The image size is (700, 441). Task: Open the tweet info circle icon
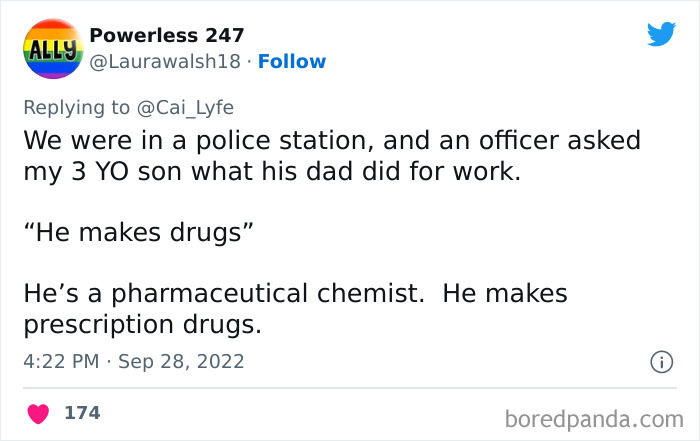[x=660, y=363]
